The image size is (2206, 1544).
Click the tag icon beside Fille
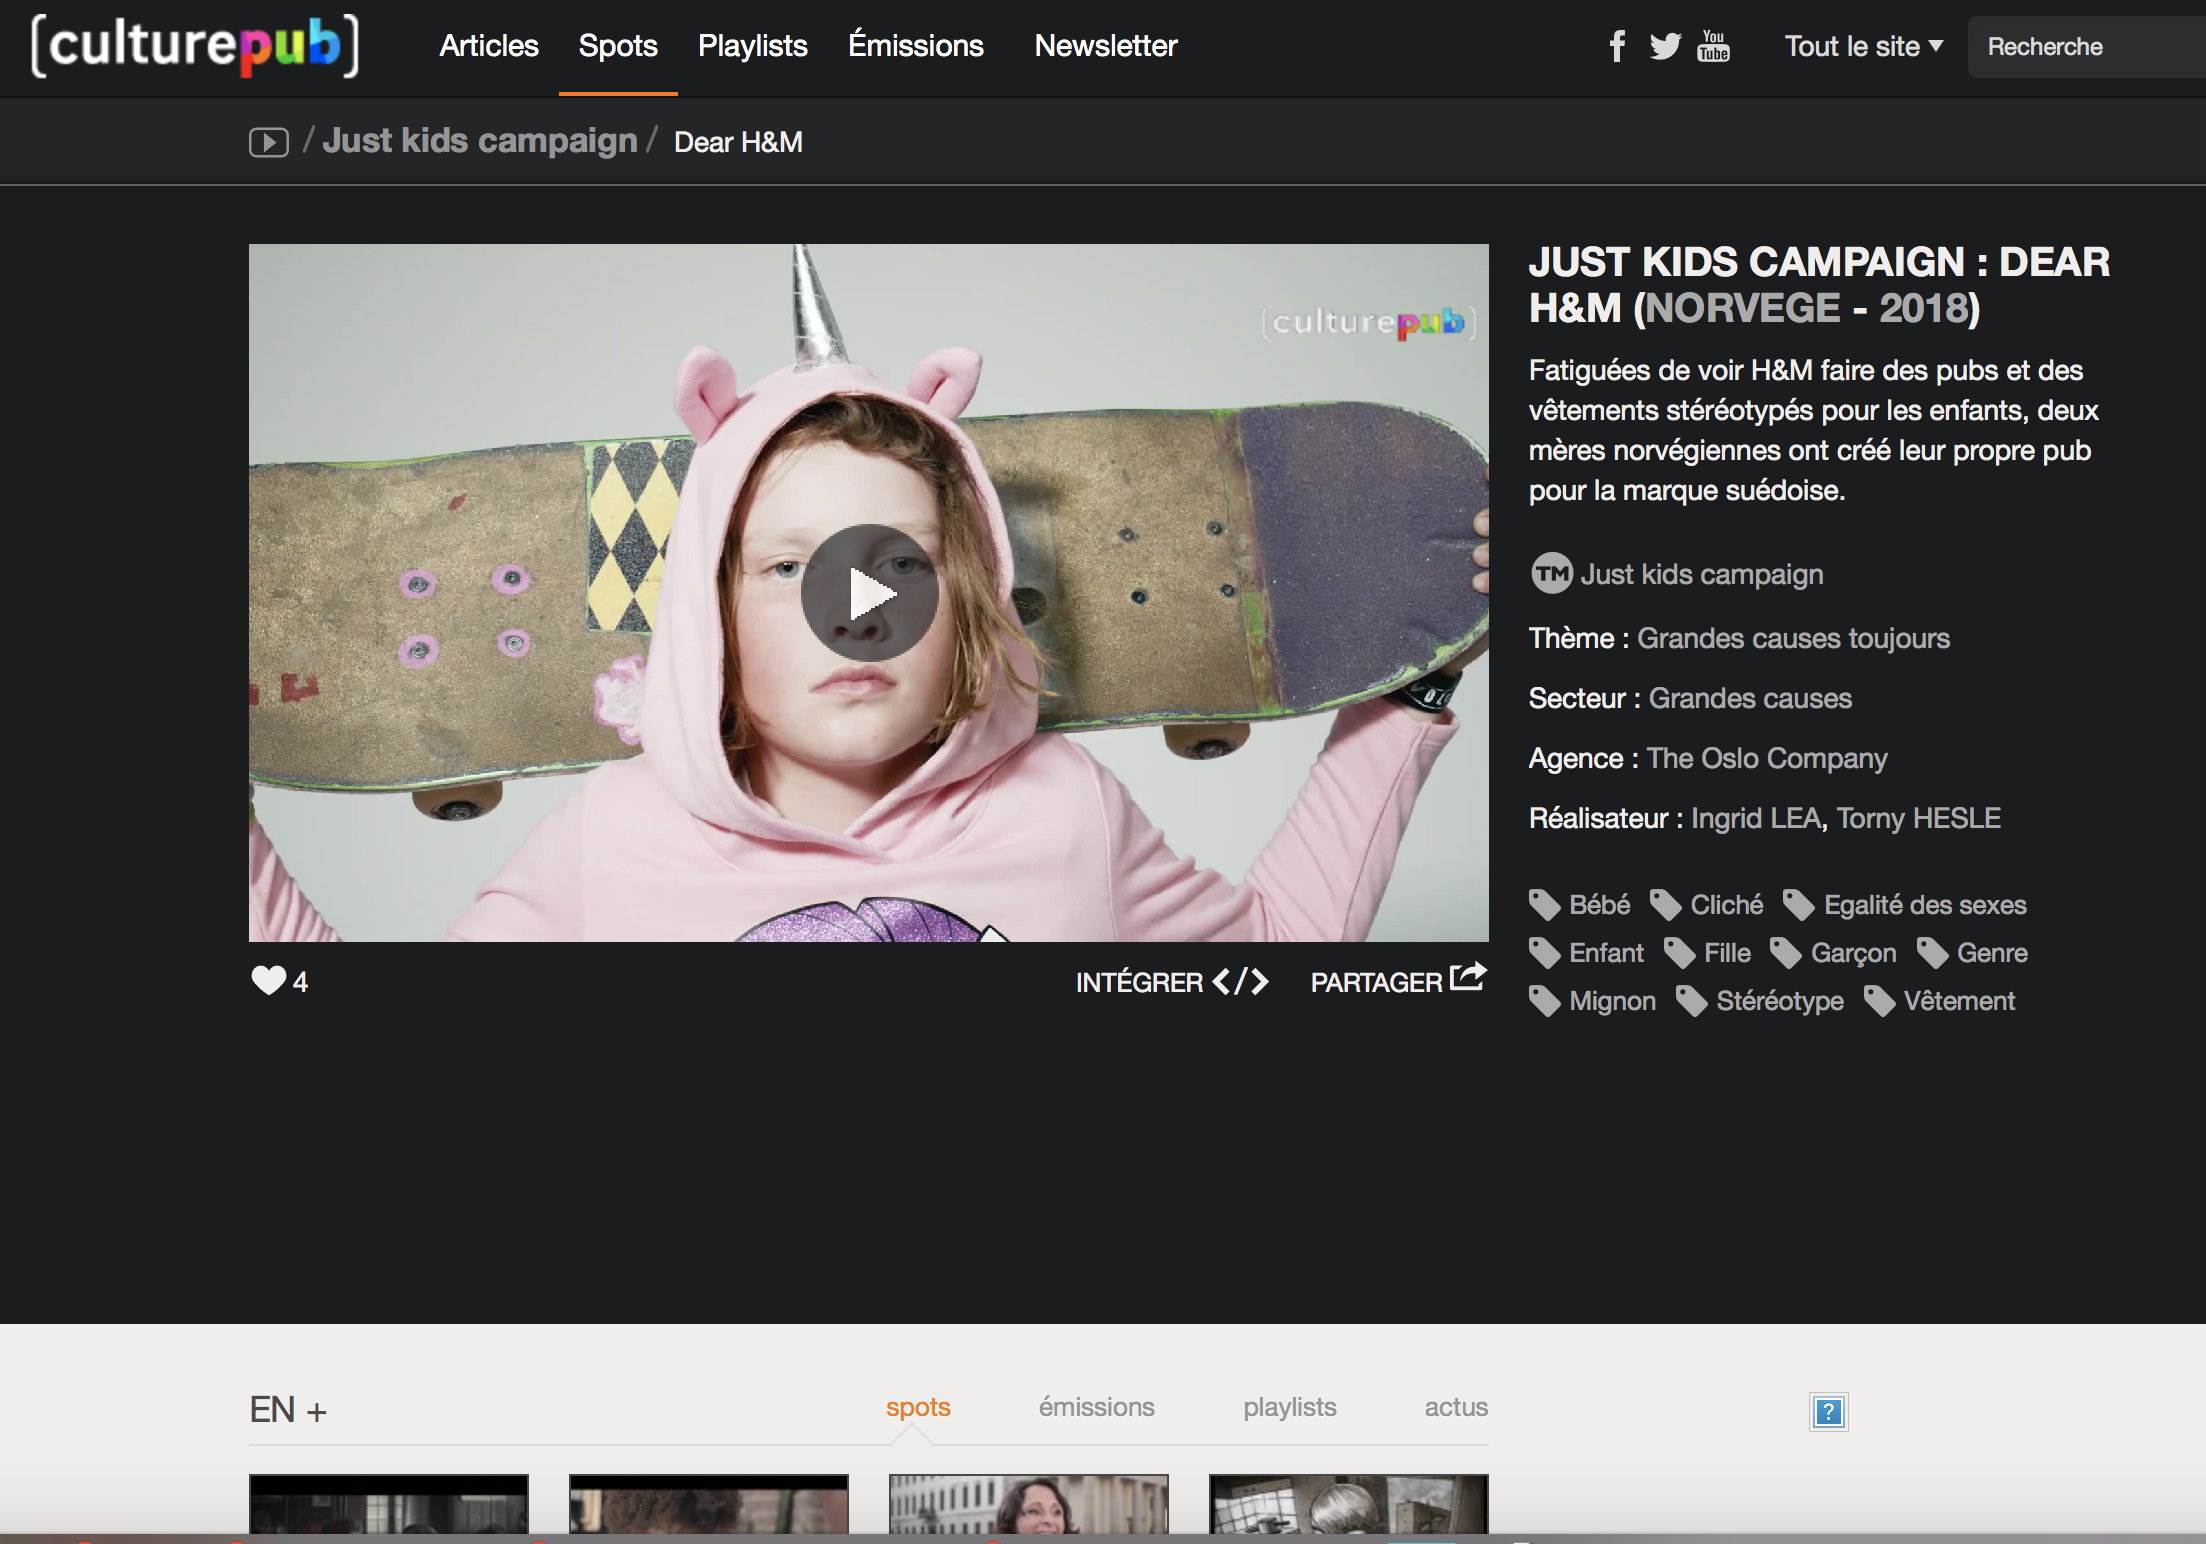[x=1680, y=953]
